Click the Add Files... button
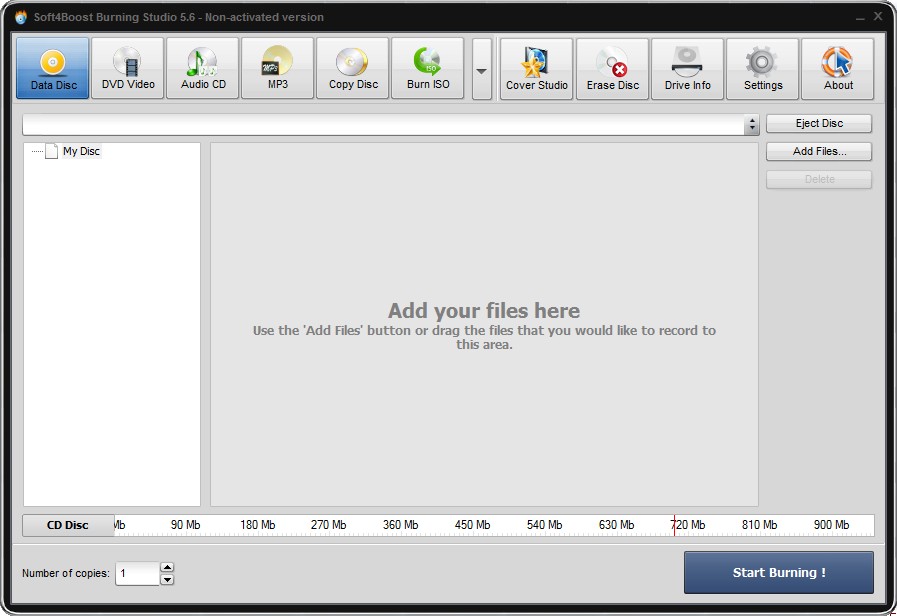897x616 pixels. (819, 151)
